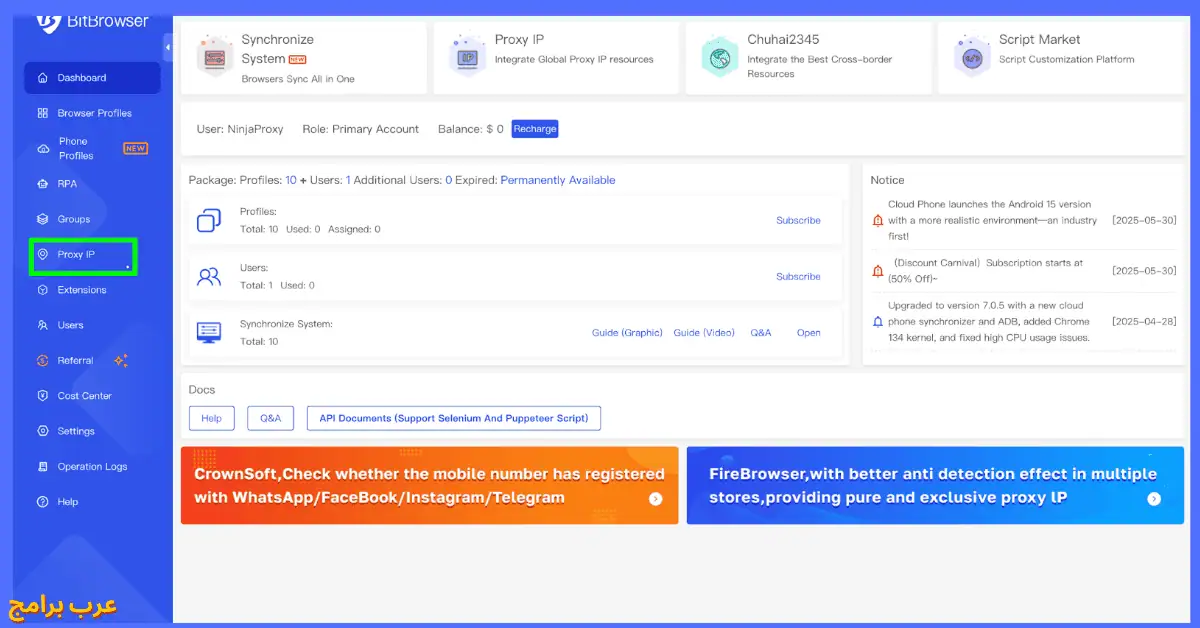The image size is (1200, 628).
Task: Click the Settings gear icon
Action: 42,431
